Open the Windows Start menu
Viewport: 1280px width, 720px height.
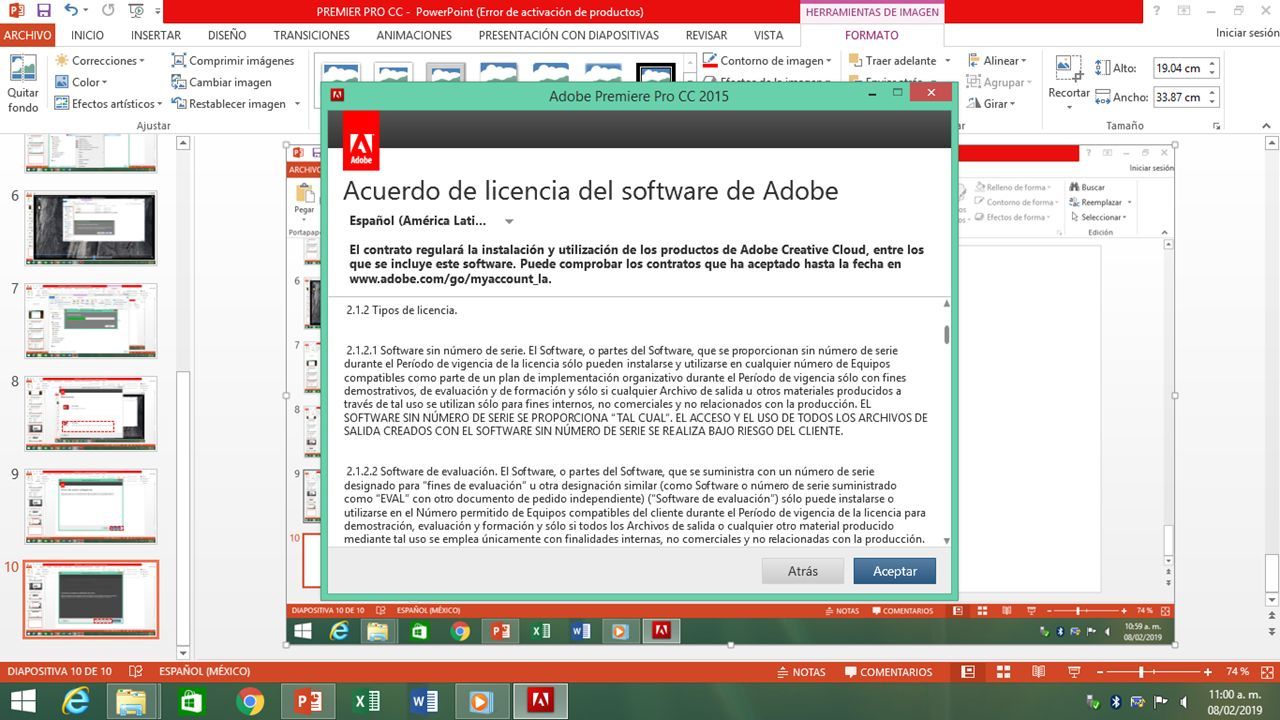(x=23, y=701)
